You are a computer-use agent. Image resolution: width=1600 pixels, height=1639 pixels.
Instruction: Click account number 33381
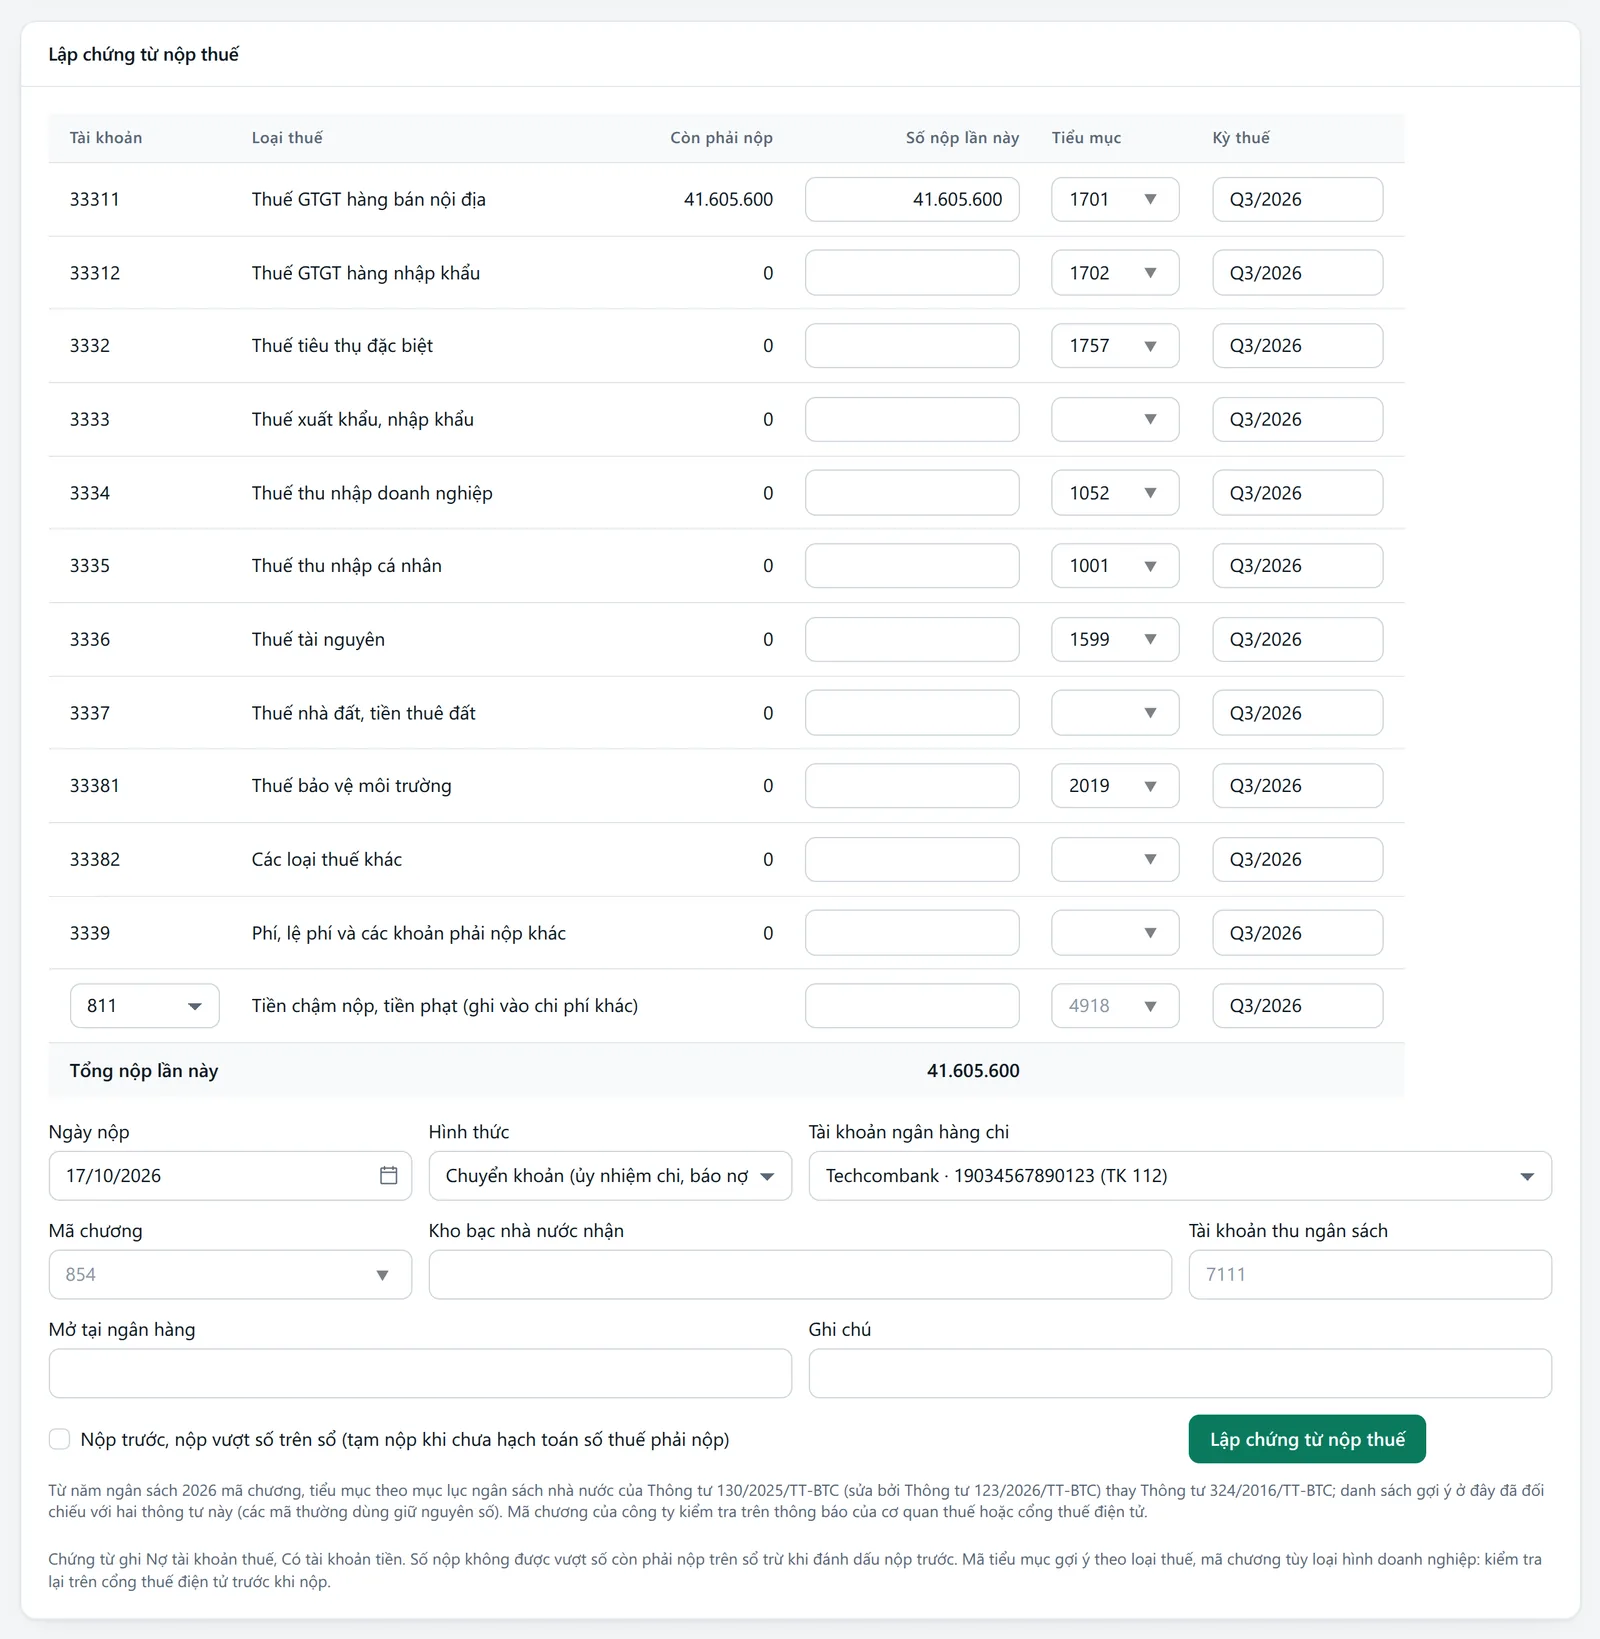tap(95, 786)
